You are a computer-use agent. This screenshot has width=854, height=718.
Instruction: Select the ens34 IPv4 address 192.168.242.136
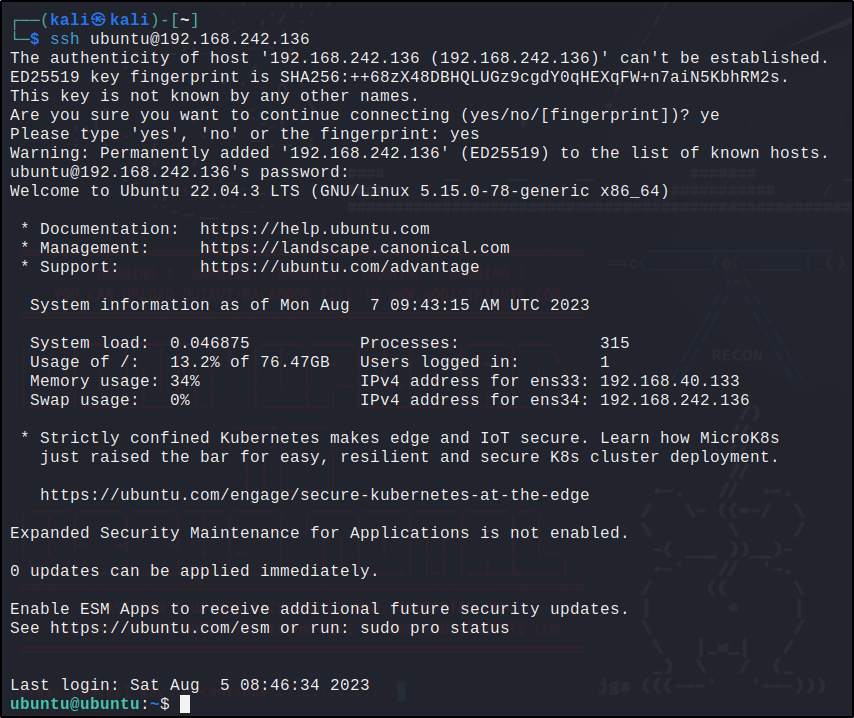pos(674,400)
